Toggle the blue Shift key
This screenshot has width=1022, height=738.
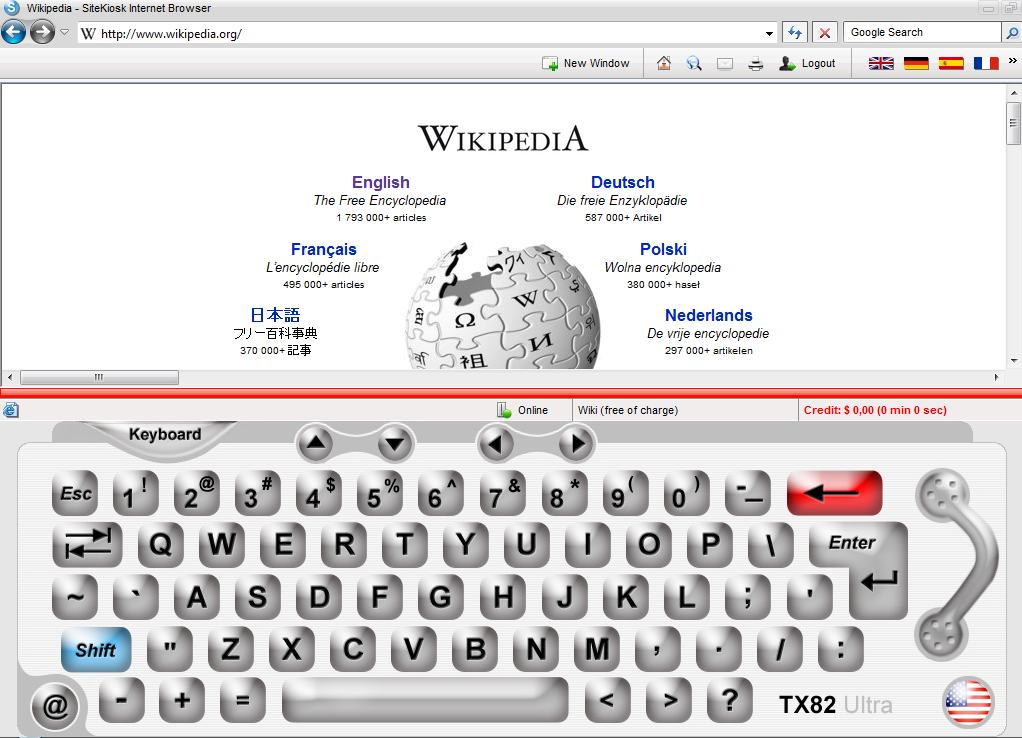[96, 649]
